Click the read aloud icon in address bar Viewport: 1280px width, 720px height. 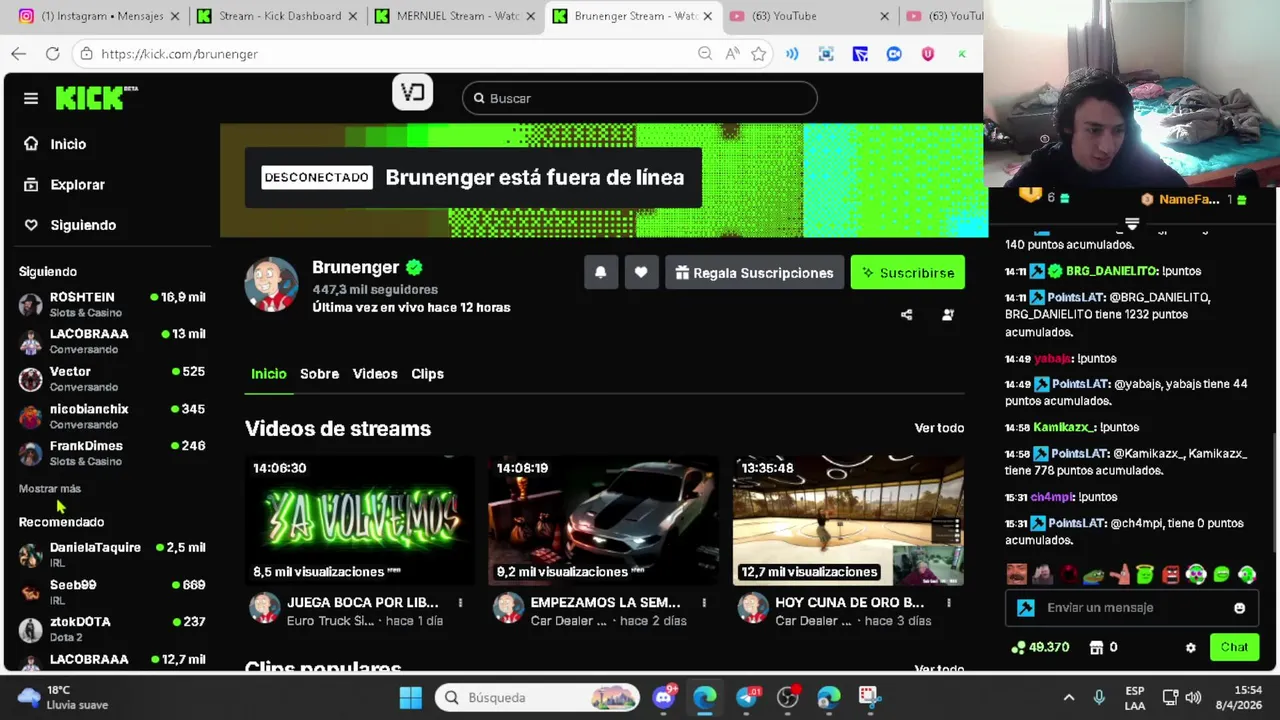tap(732, 54)
